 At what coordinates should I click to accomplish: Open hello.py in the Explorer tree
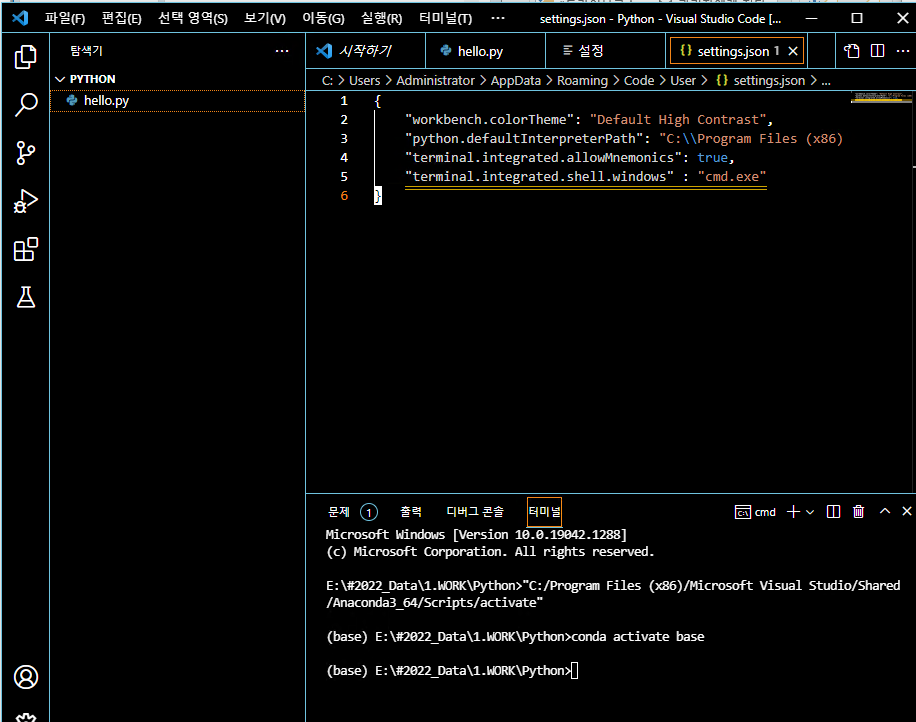coord(178,100)
